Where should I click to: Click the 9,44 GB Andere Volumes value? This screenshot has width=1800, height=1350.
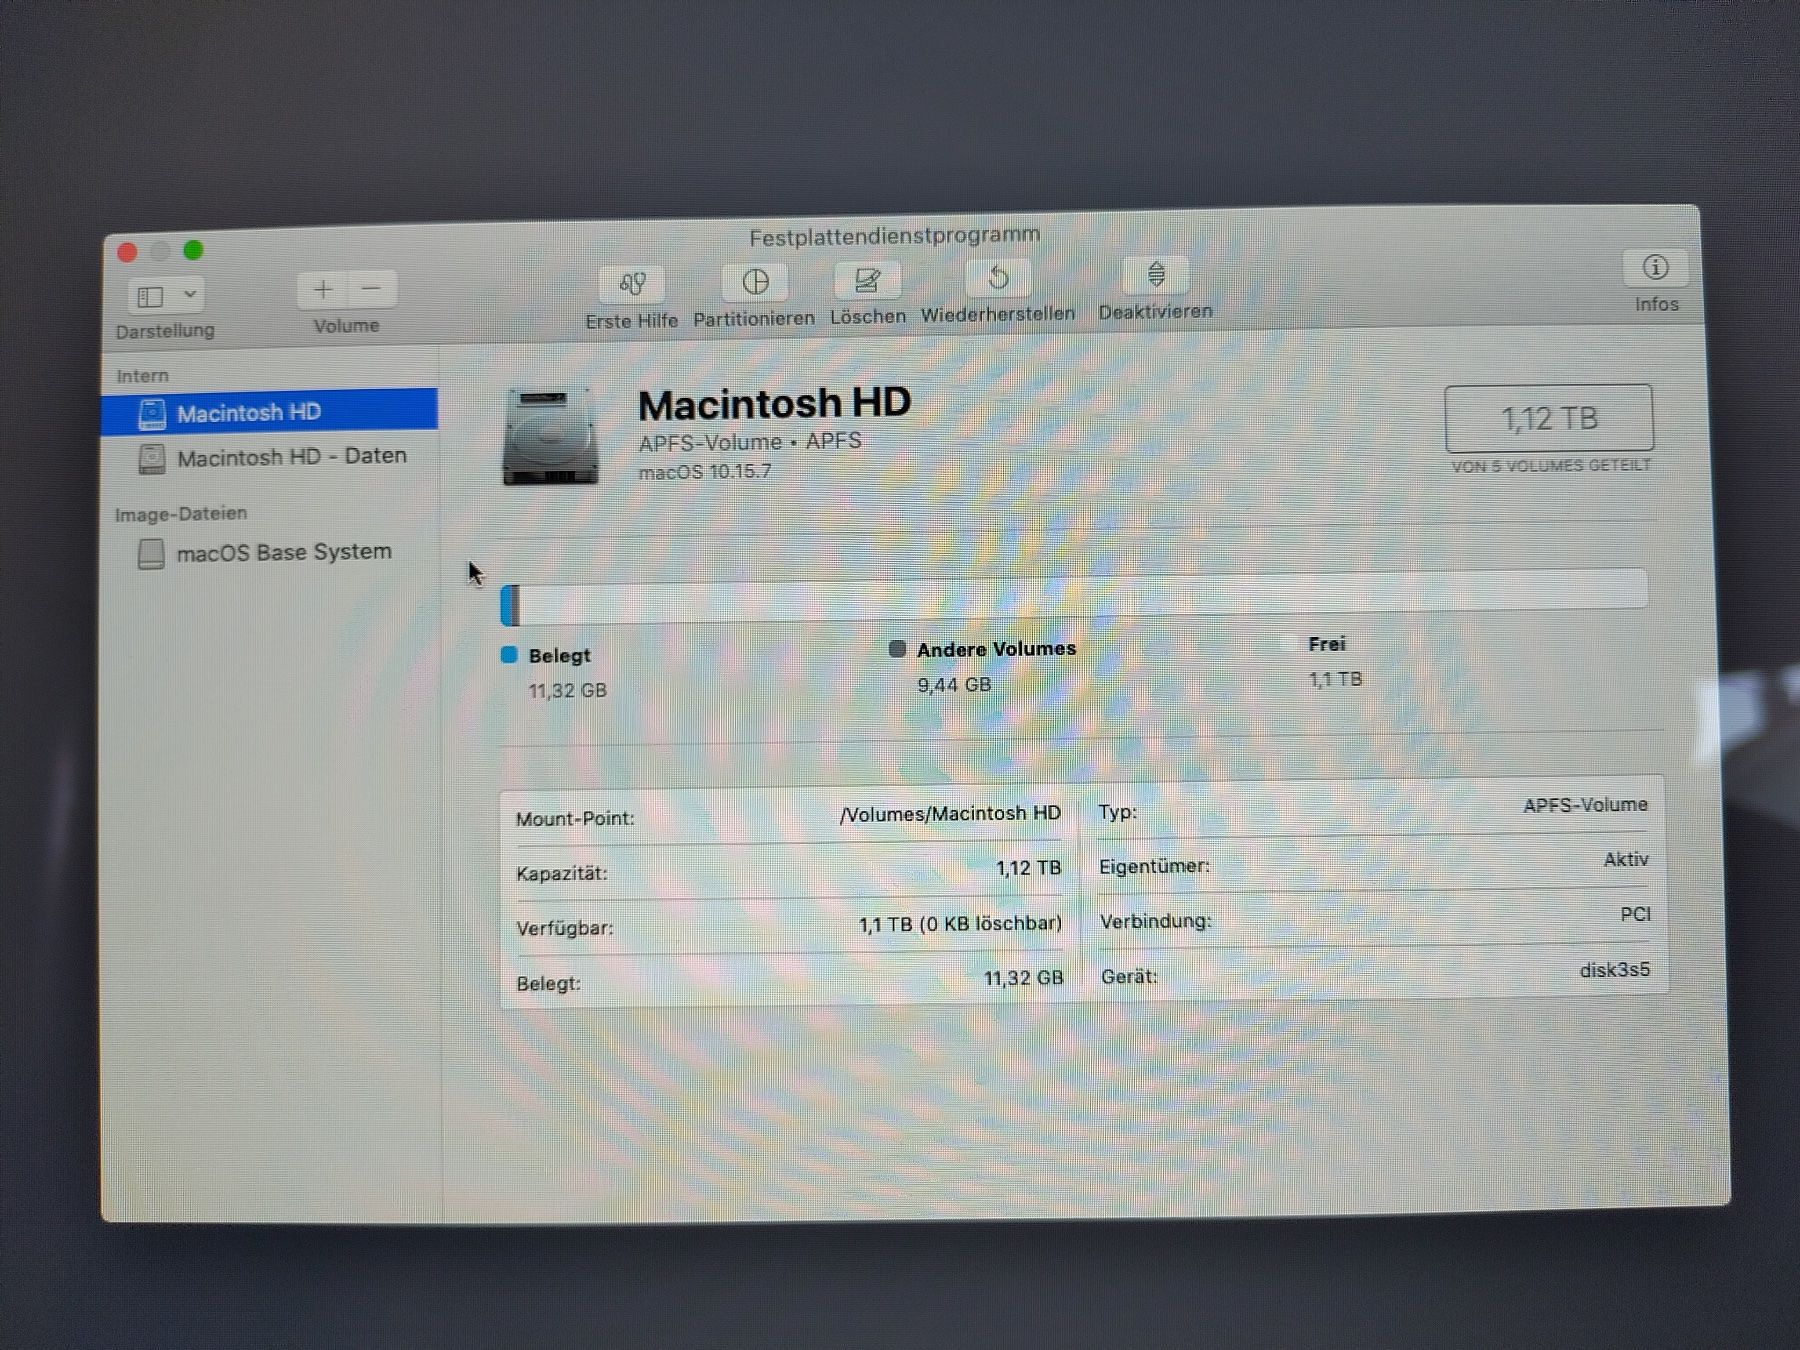coord(954,685)
